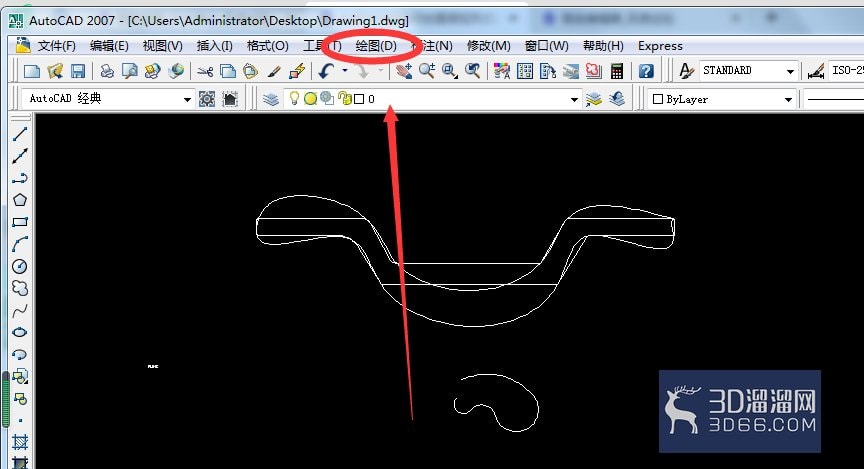Click the Plot printer icon
Viewport: 864px width, 469px height.
[x=107, y=71]
